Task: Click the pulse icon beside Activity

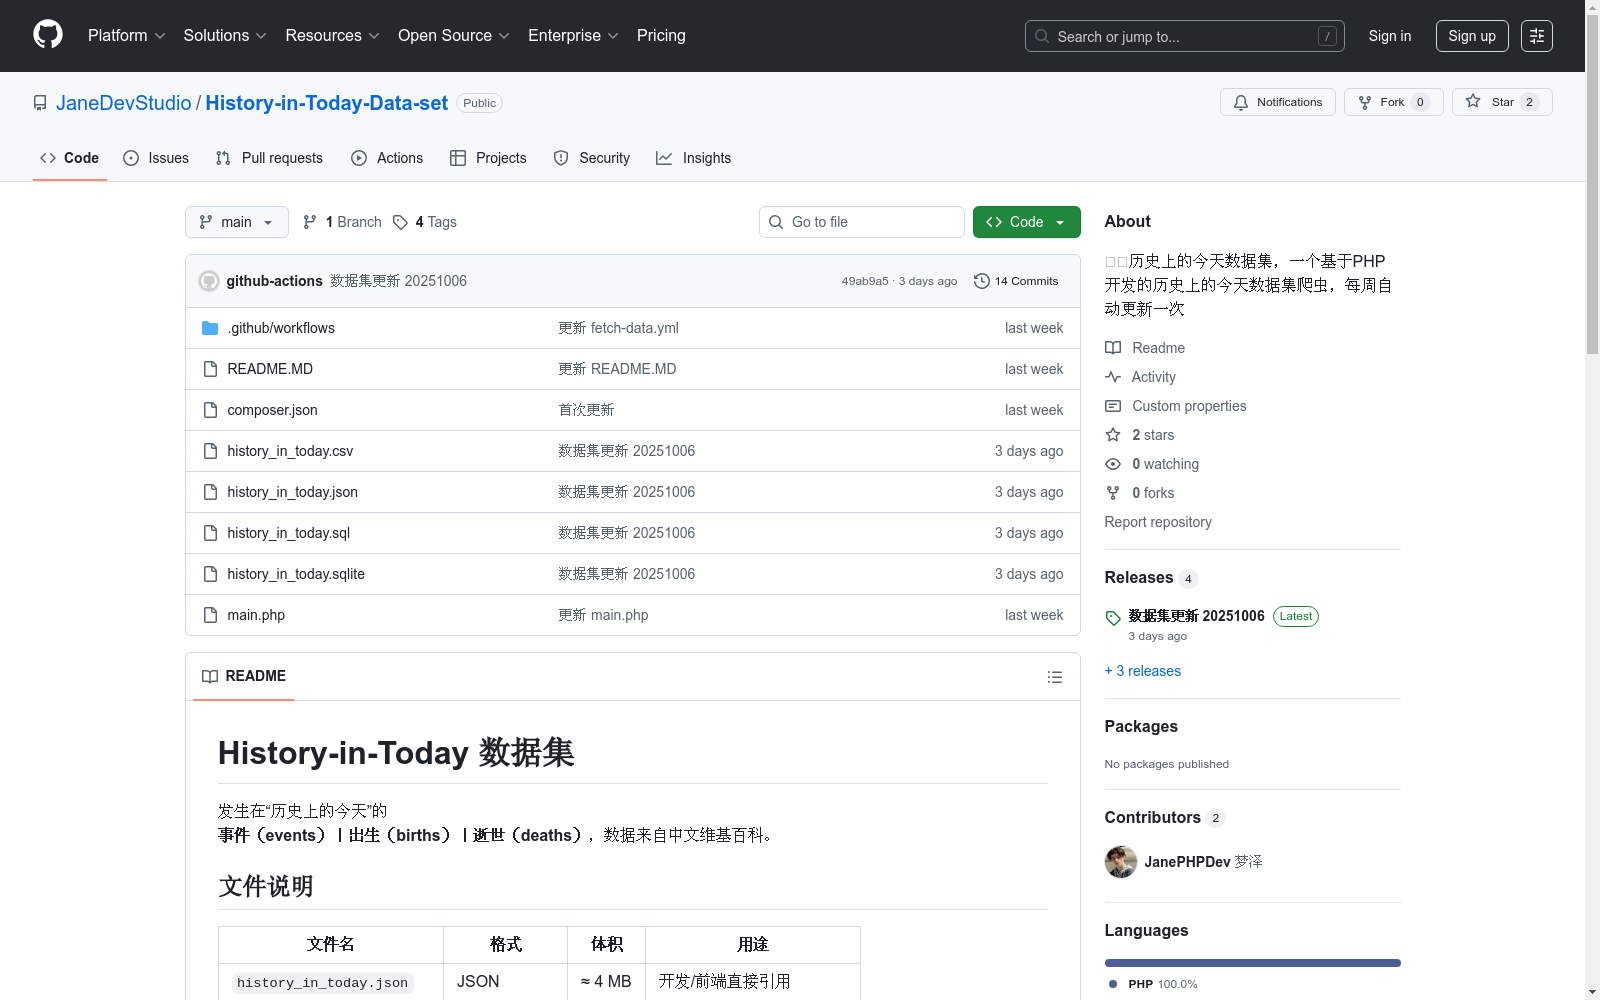Action: click(x=1113, y=377)
